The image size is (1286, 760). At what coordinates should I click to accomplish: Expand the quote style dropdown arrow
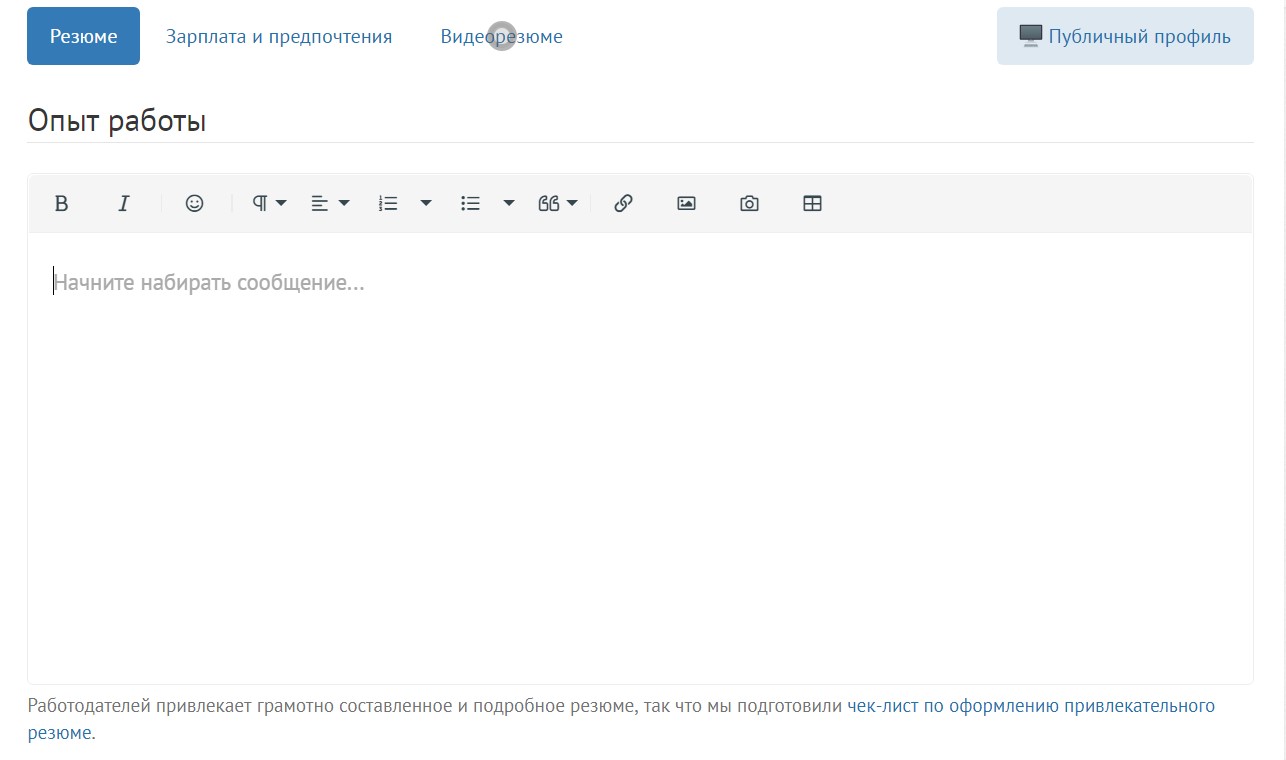click(x=572, y=203)
